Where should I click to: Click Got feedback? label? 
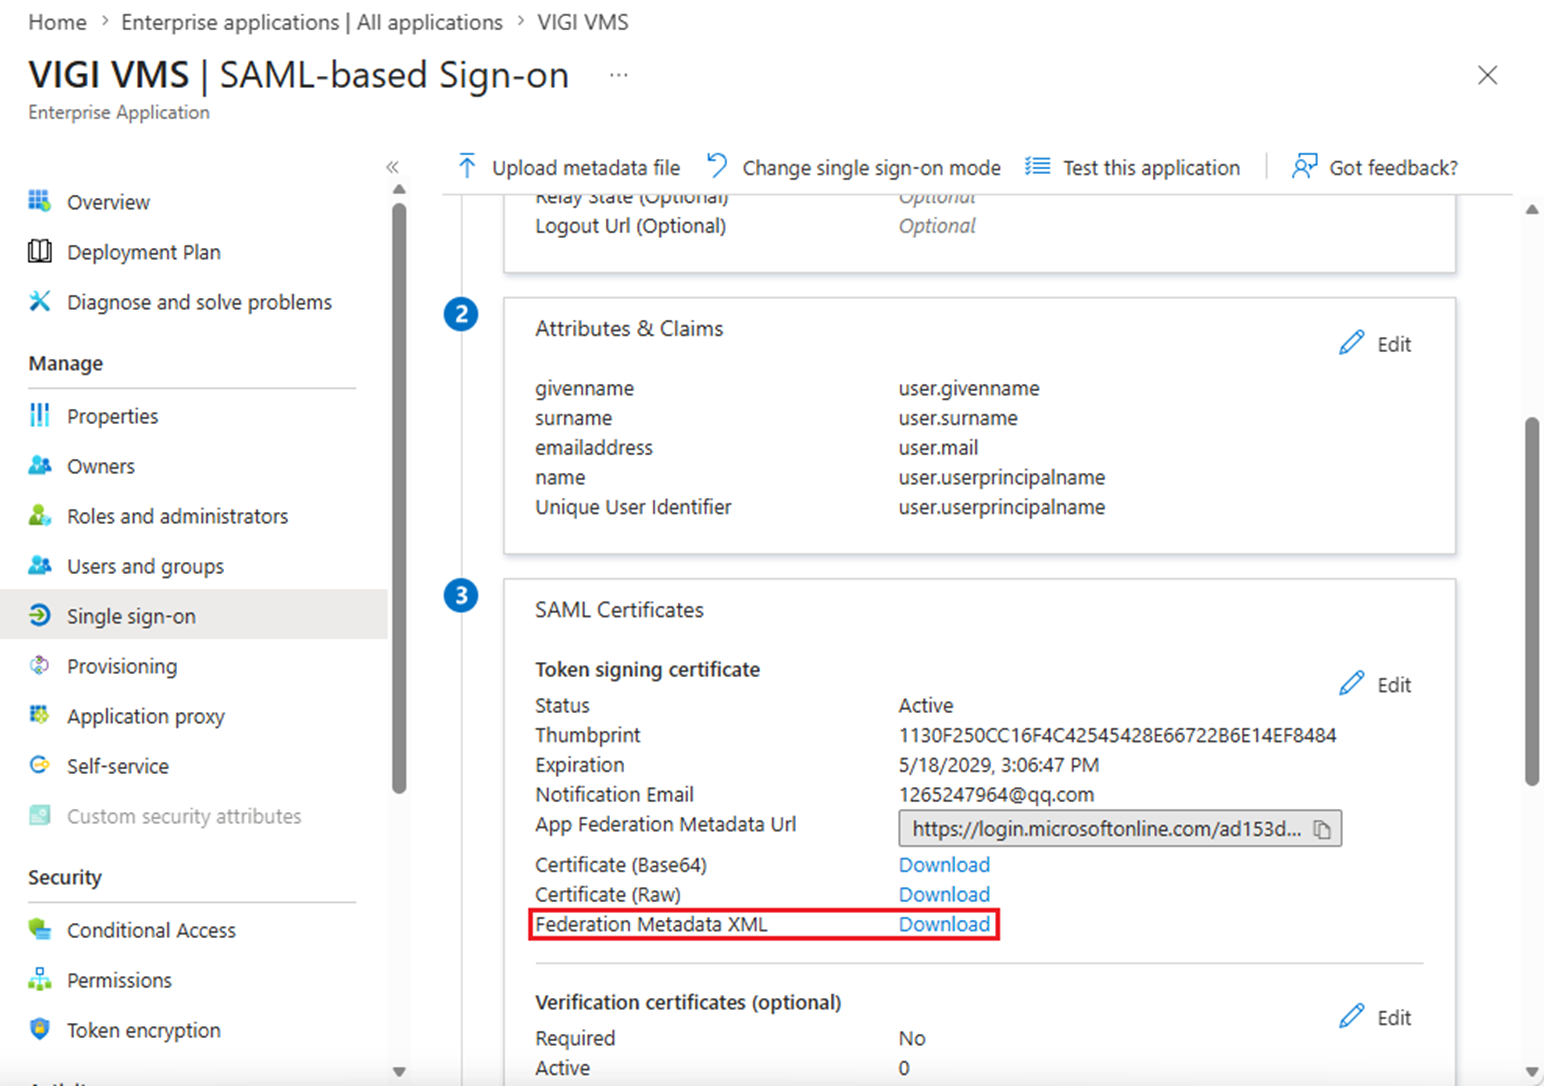1393,168
